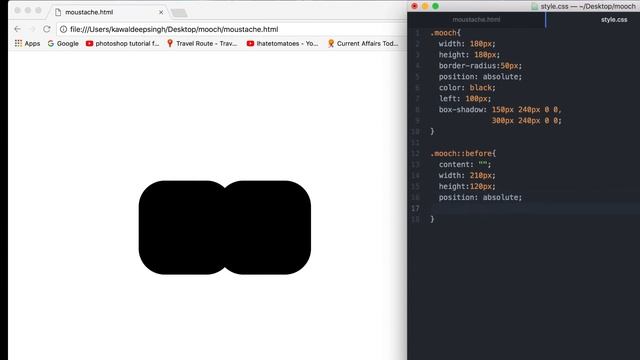Image resolution: width=640 pixels, height=360 pixels.
Task: Click the browser back arrow
Action: [x=17, y=29]
